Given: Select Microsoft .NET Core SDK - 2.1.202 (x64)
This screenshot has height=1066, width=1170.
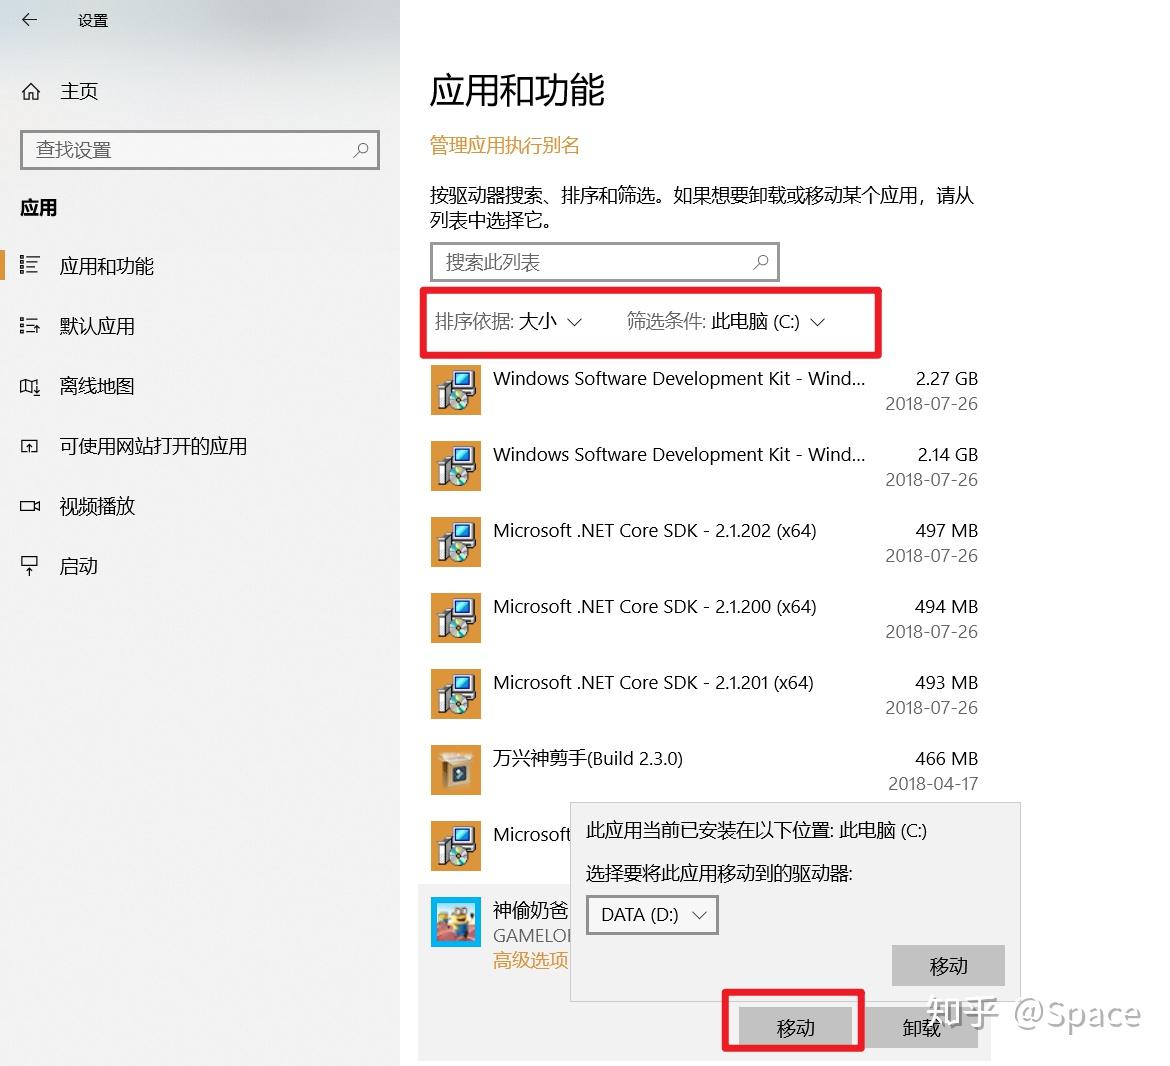Looking at the screenshot, I should click(704, 542).
